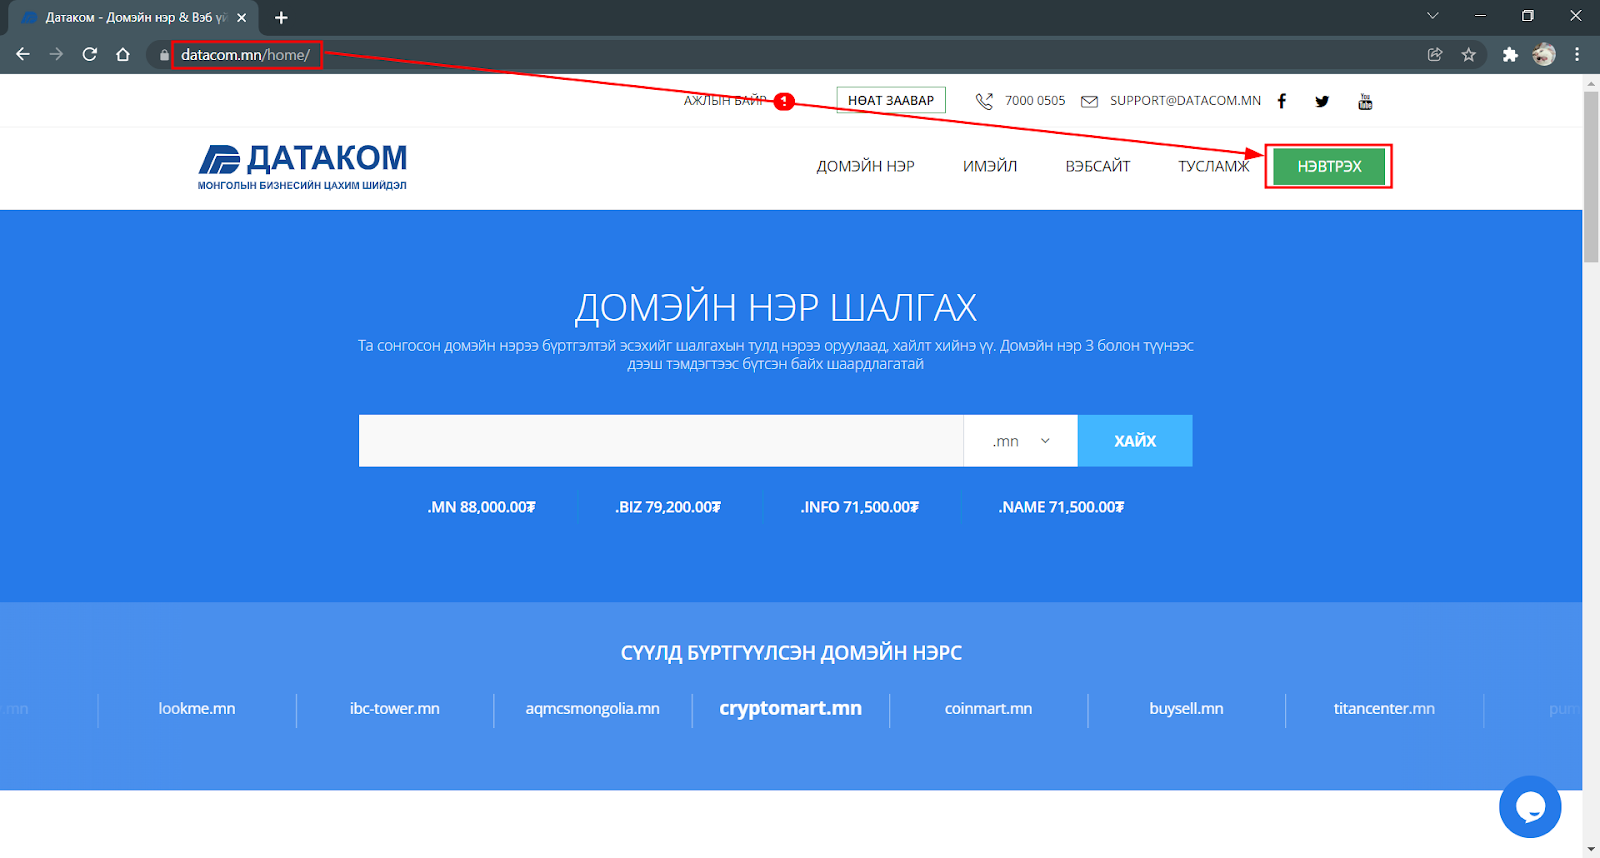Open the live chat bubble
The width and height of the screenshot is (1600, 858).
pyautogui.click(x=1530, y=806)
